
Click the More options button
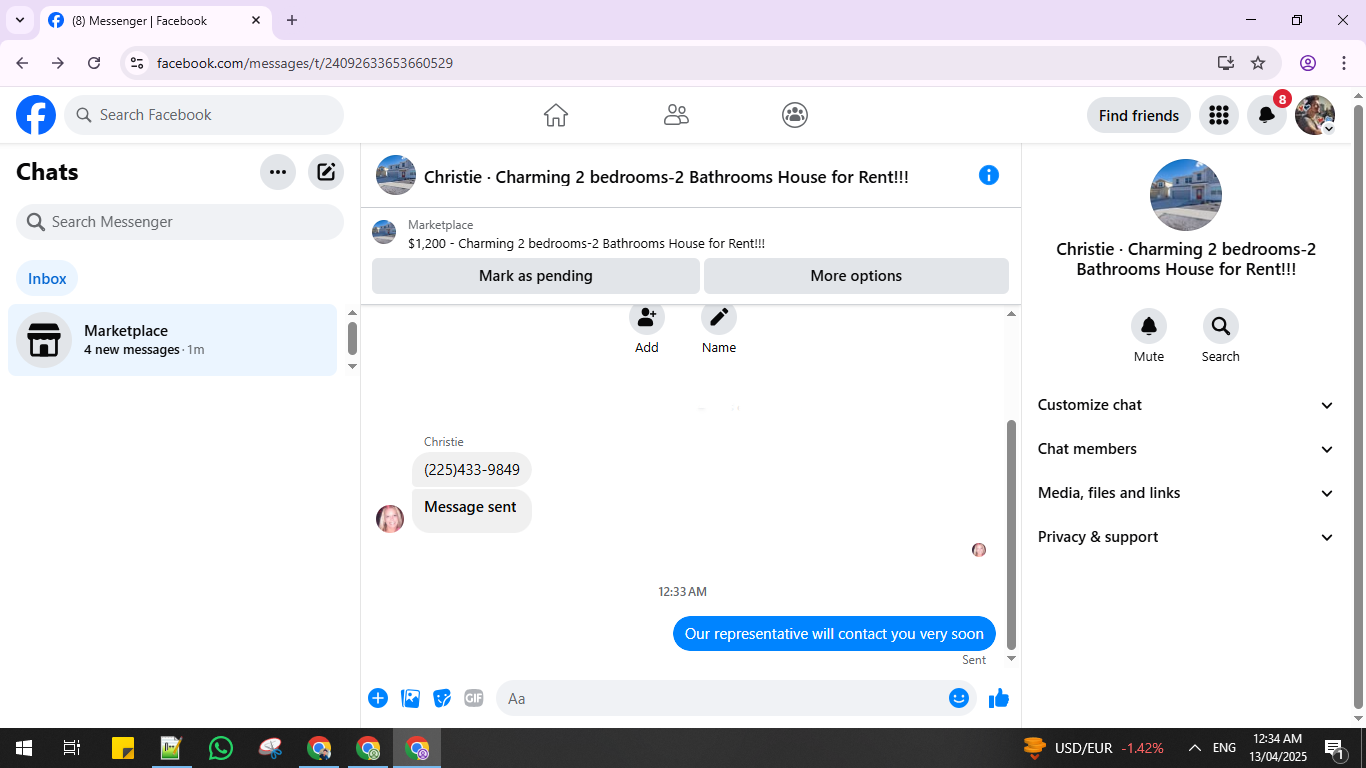[856, 276]
